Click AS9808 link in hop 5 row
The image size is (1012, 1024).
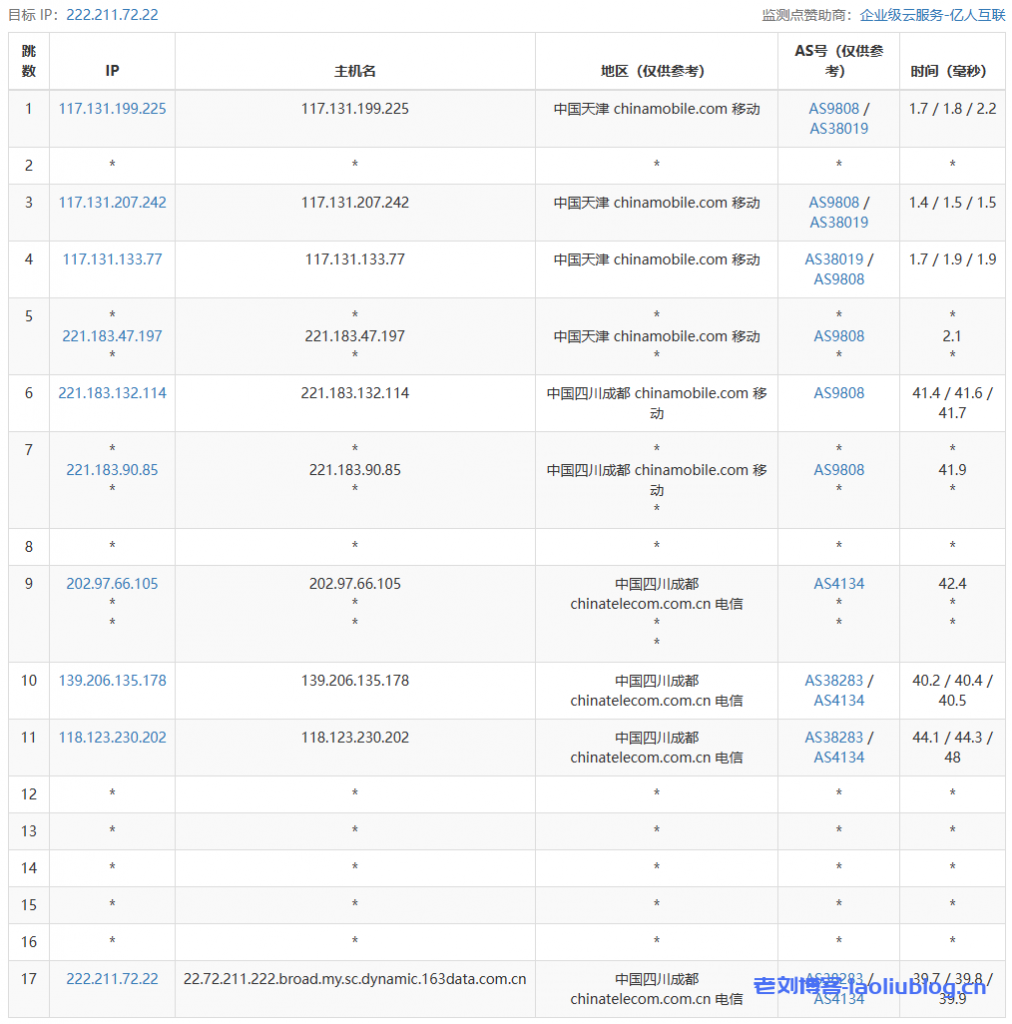click(838, 336)
